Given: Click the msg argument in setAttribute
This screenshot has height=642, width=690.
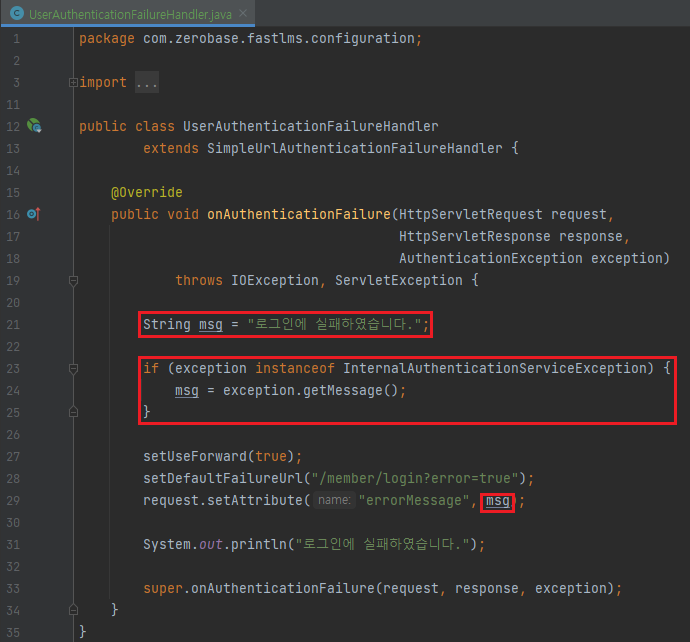Looking at the screenshot, I should pos(498,501).
